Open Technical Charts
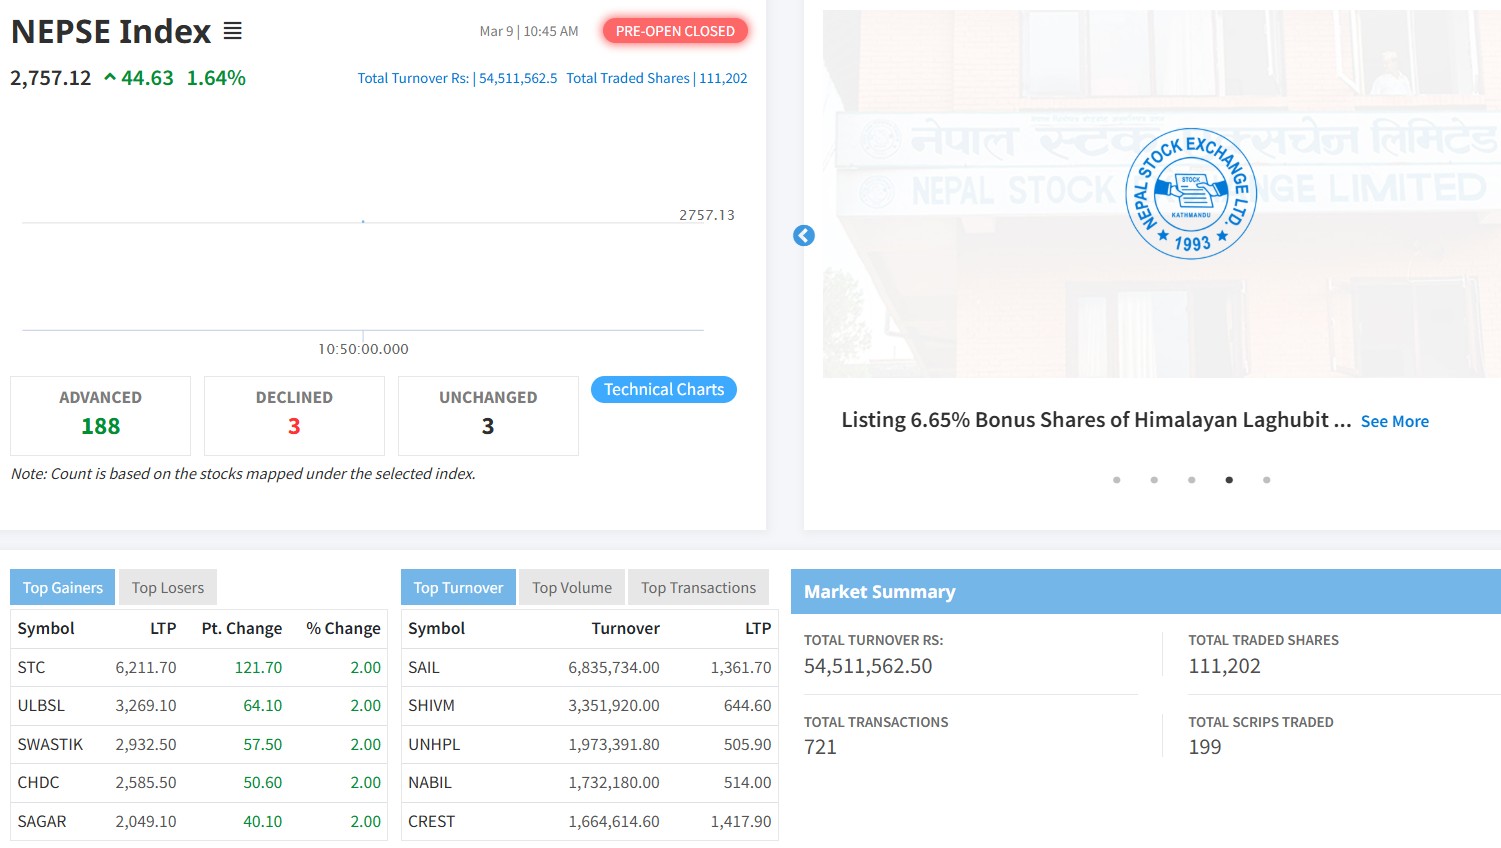The image size is (1501, 848). (x=664, y=390)
